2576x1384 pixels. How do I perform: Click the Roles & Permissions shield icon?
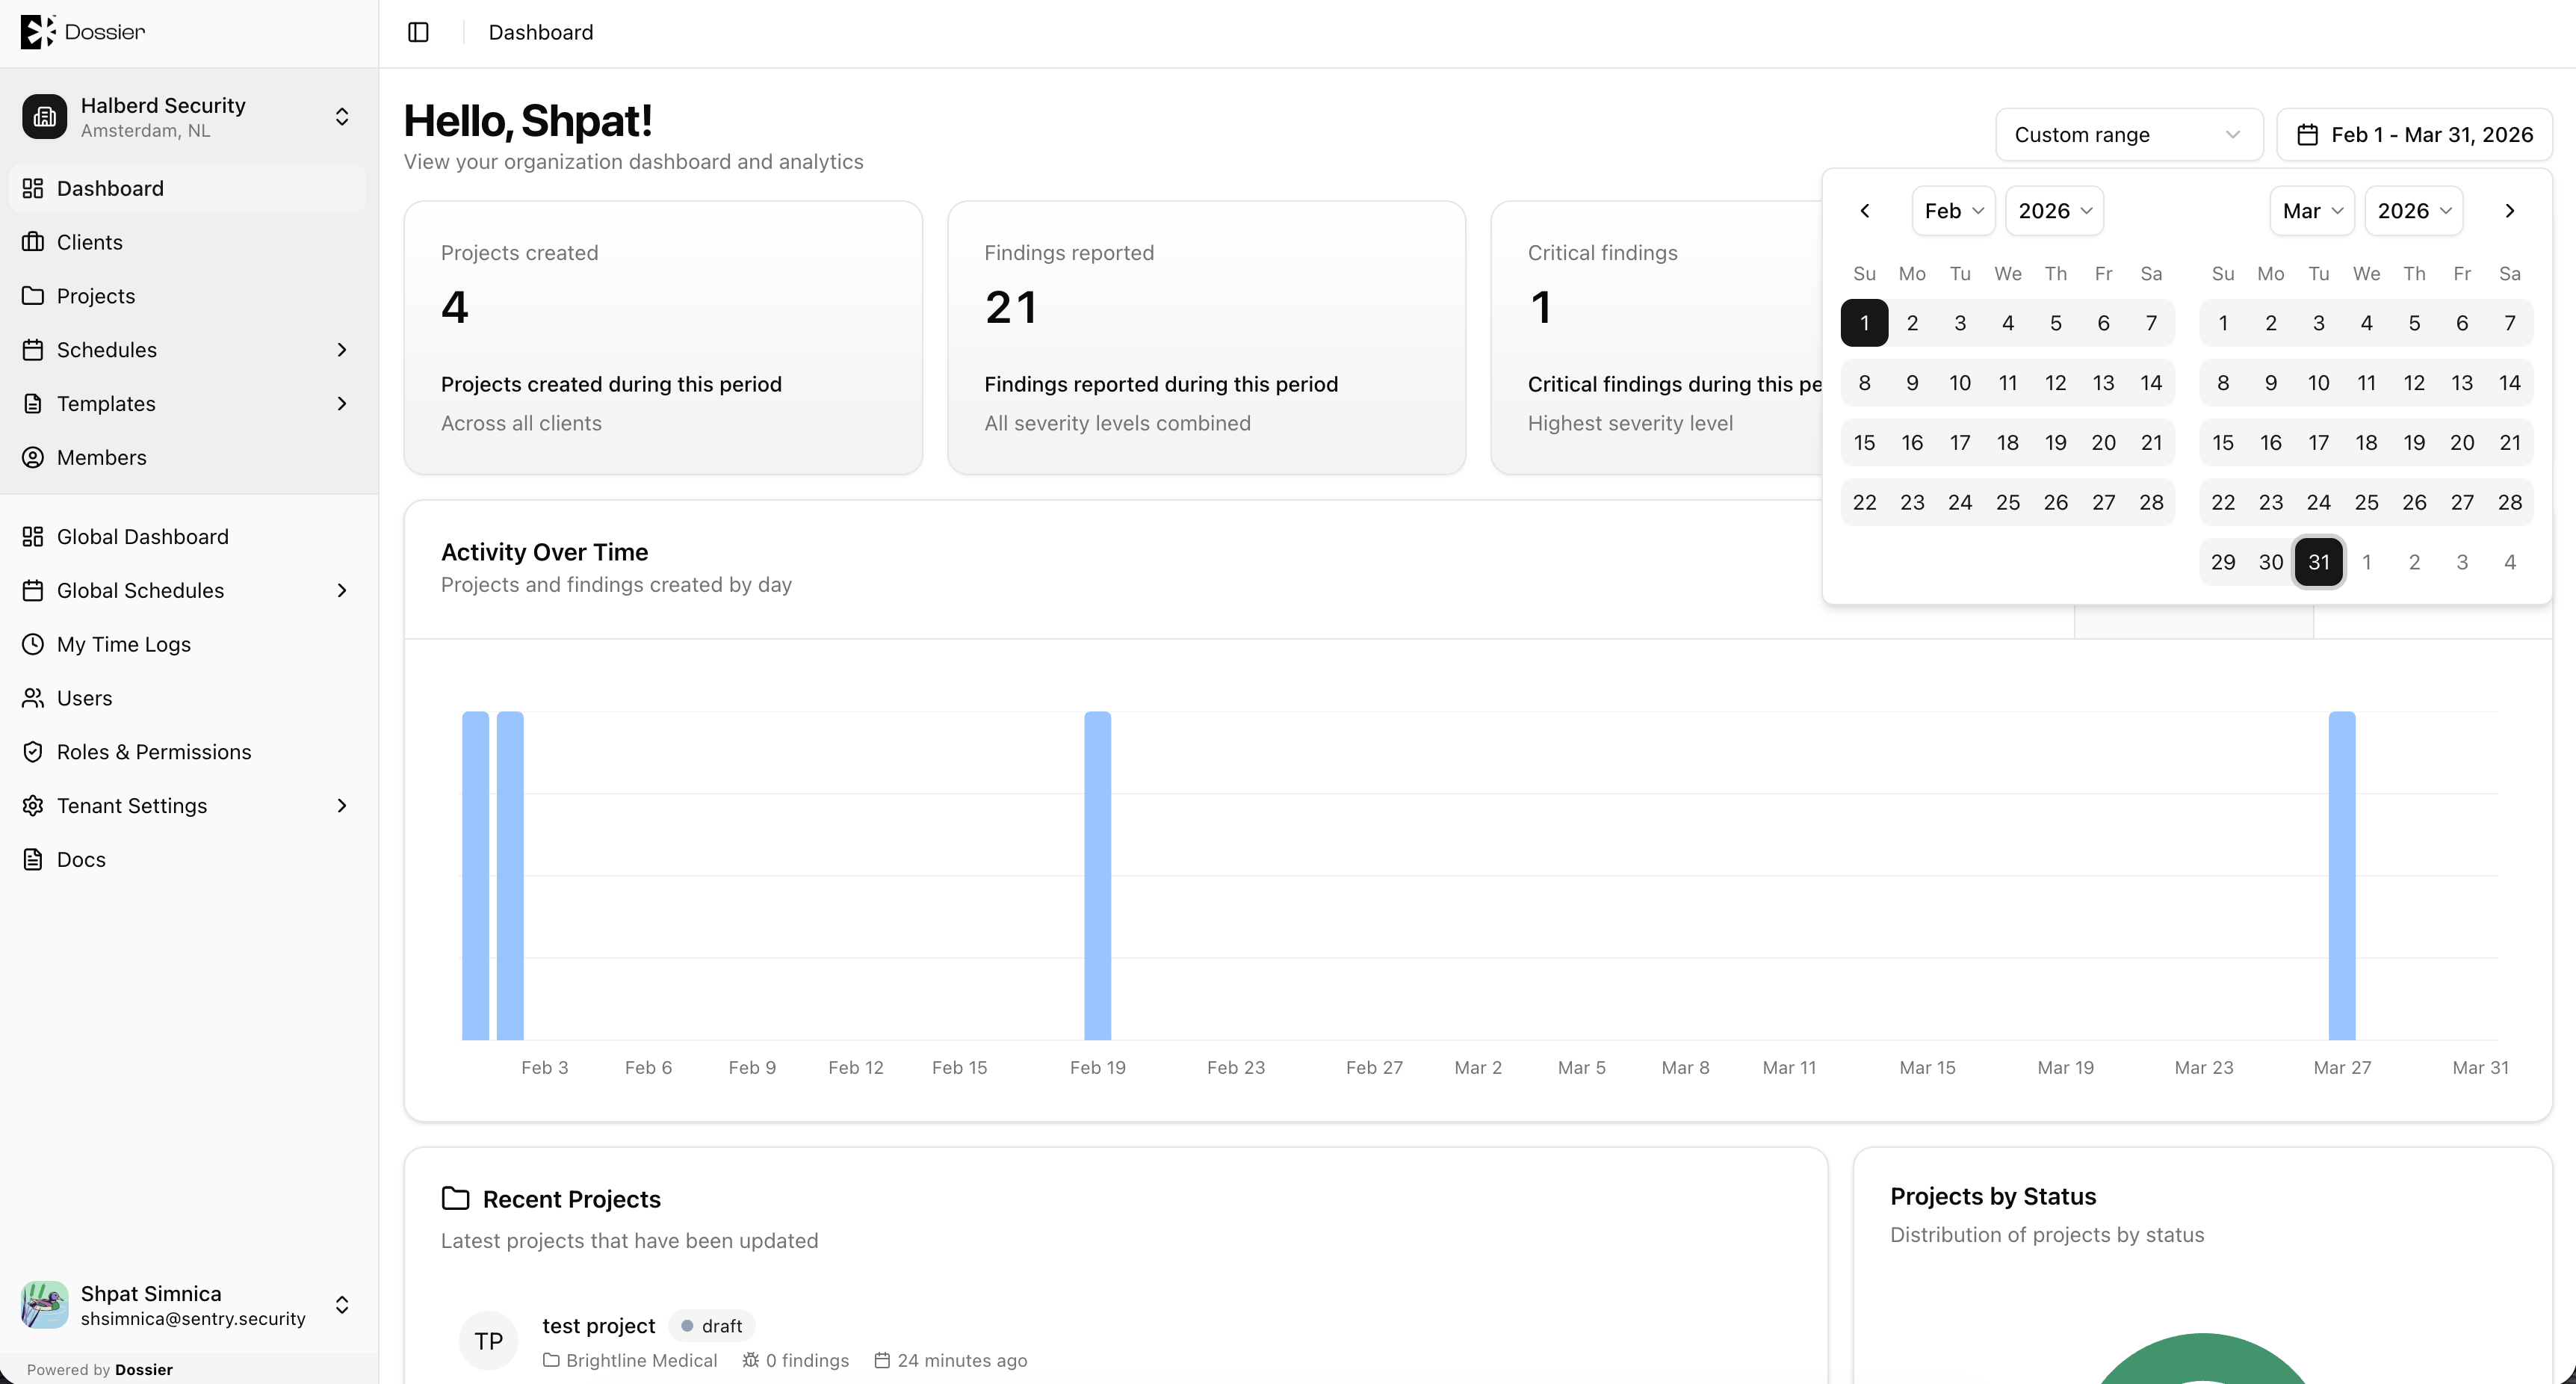coord(33,752)
